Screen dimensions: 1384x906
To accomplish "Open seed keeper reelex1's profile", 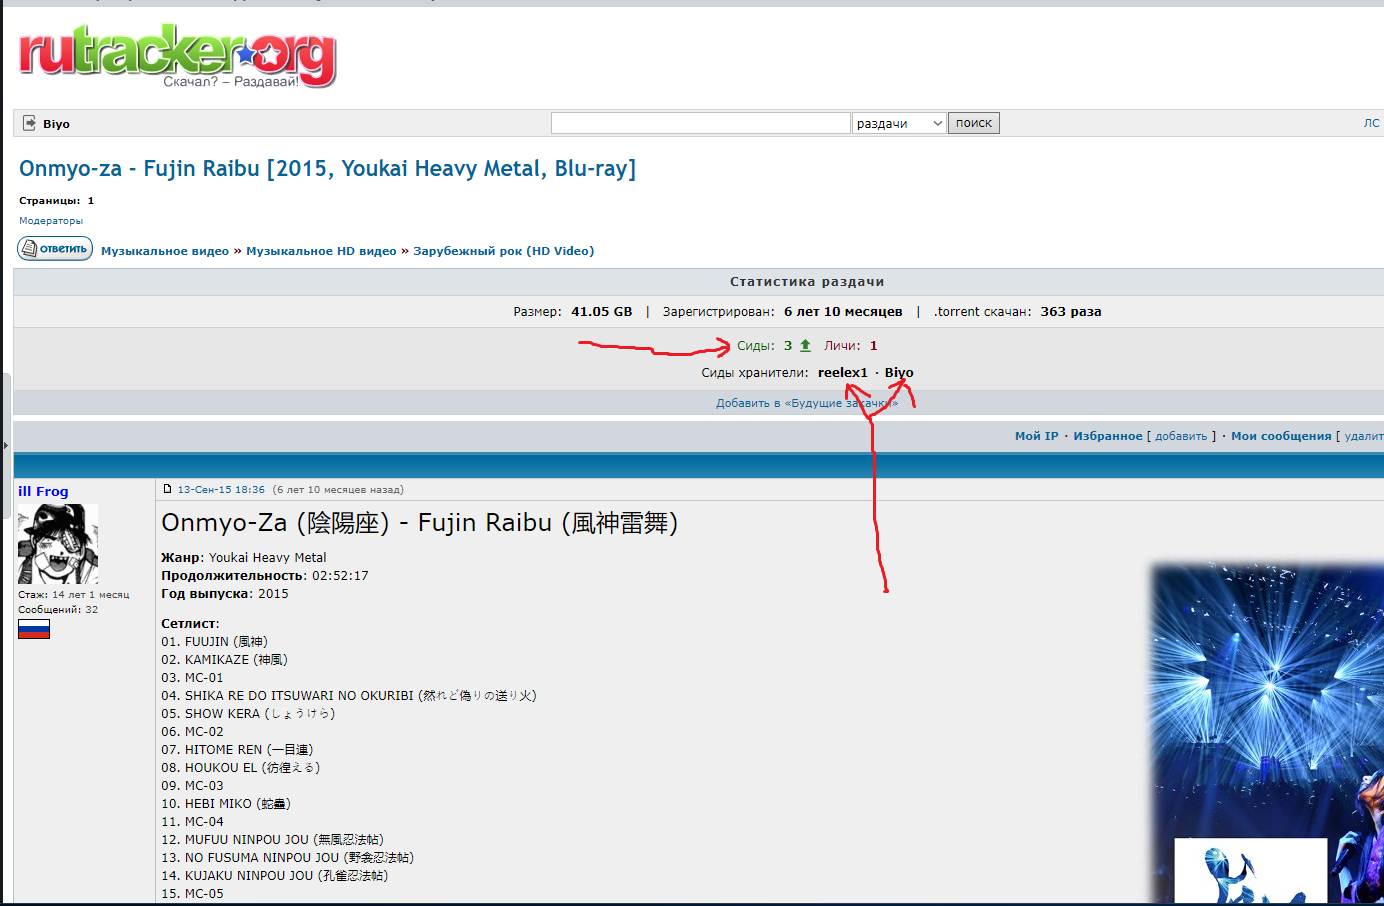I will coord(843,372).
